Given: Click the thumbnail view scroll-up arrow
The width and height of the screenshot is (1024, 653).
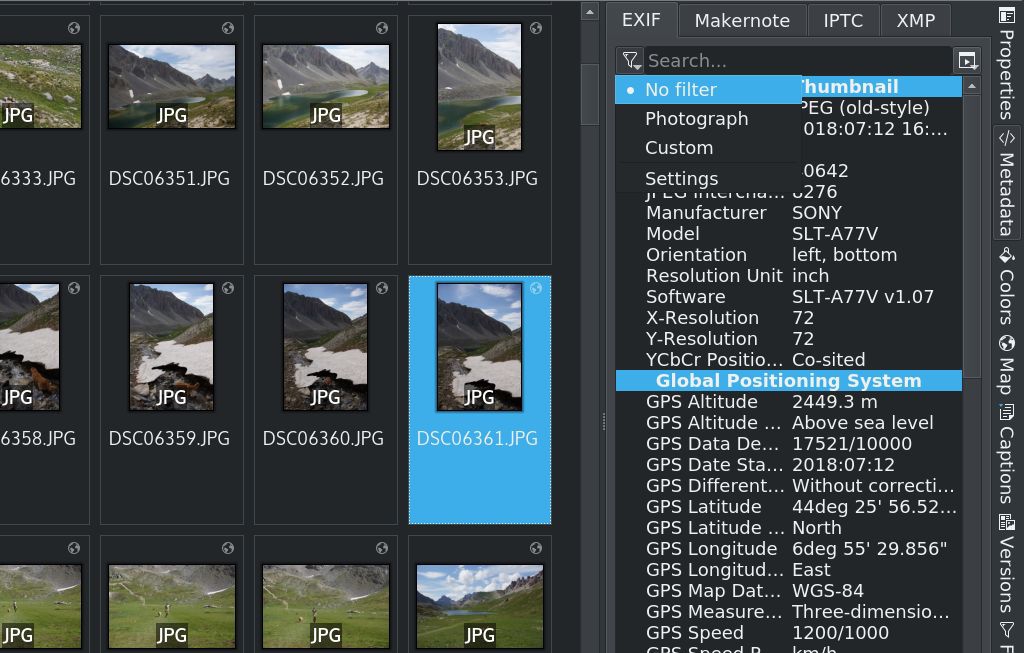Looking at the screenshot, I should pyautogui.click(x=590, y=11).
